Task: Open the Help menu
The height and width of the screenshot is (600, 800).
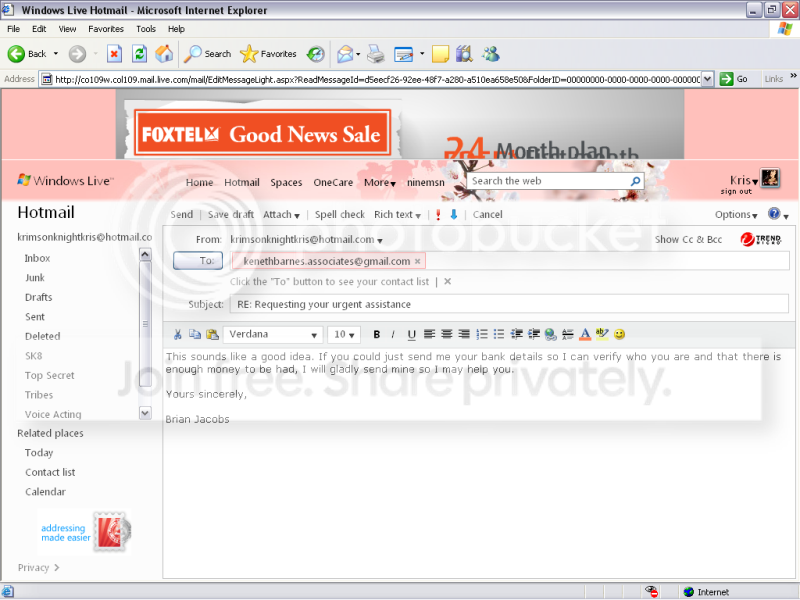Action: [177, 29]
